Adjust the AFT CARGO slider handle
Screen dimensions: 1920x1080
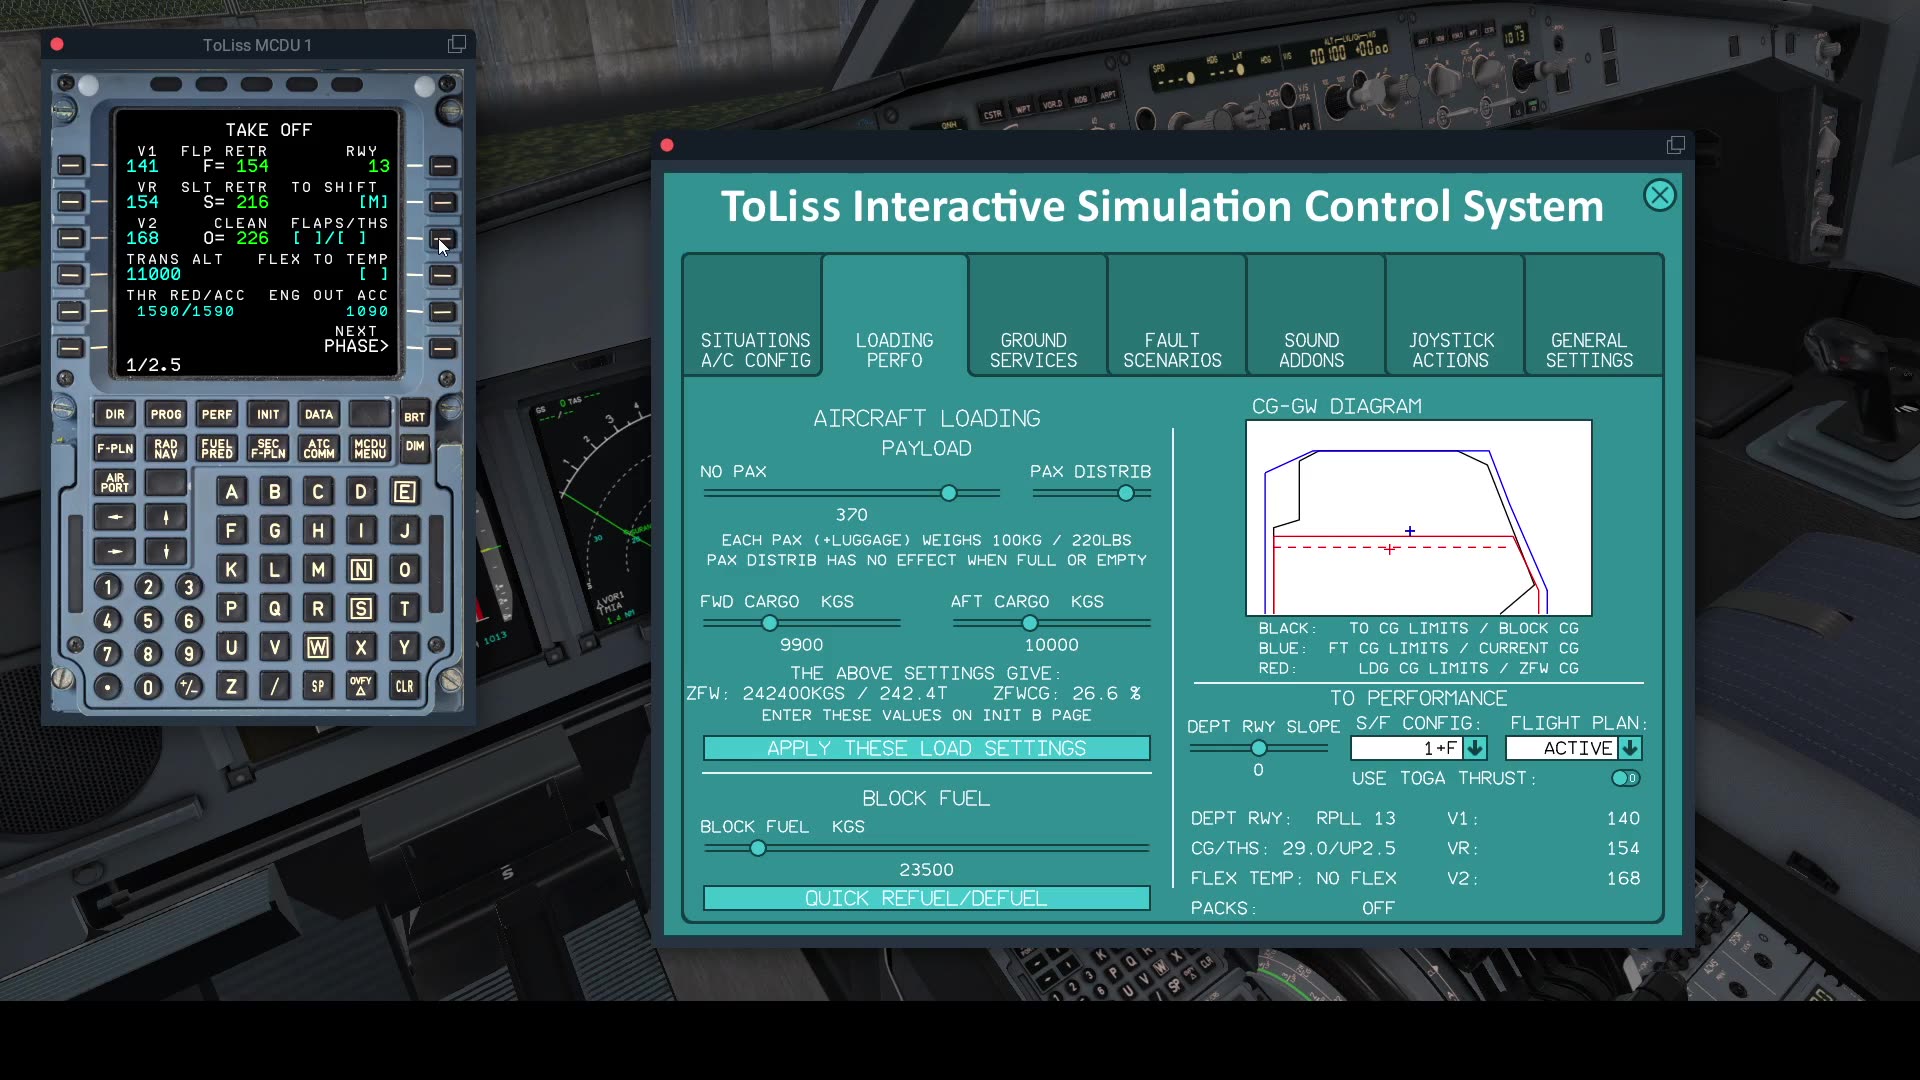tap(1030, 623)
